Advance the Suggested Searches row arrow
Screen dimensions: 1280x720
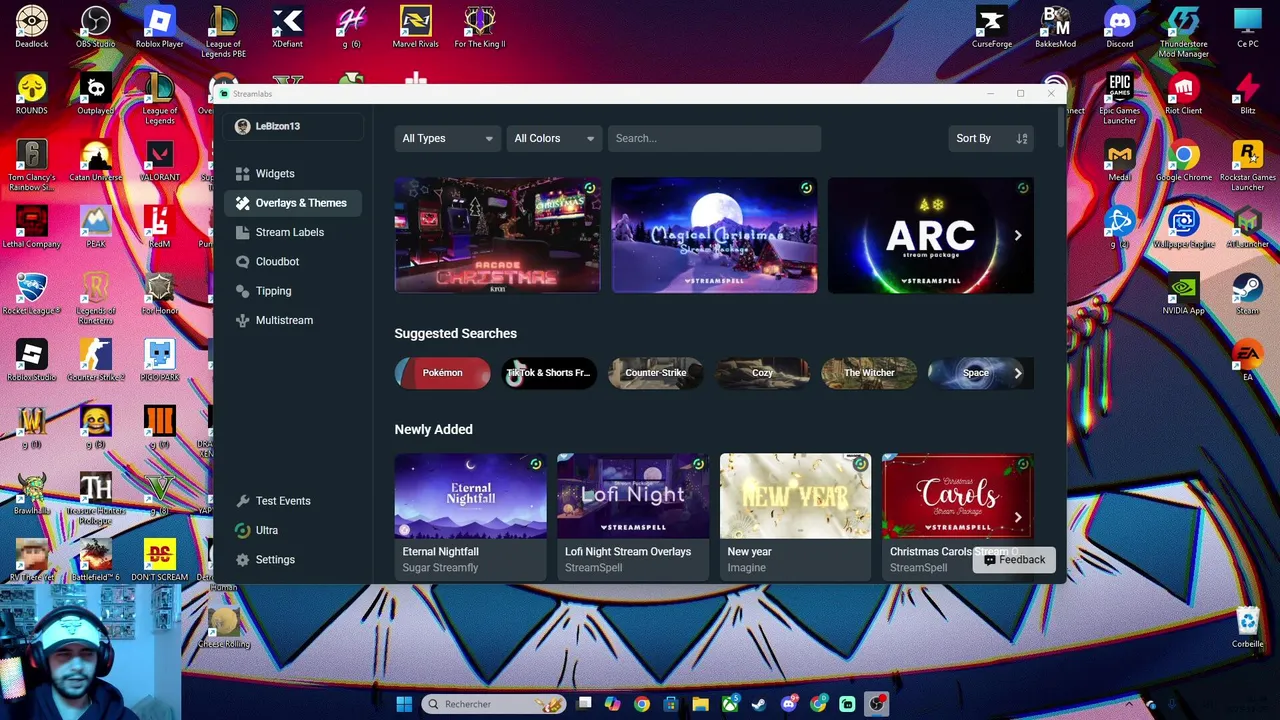(x=1018, y=373)
